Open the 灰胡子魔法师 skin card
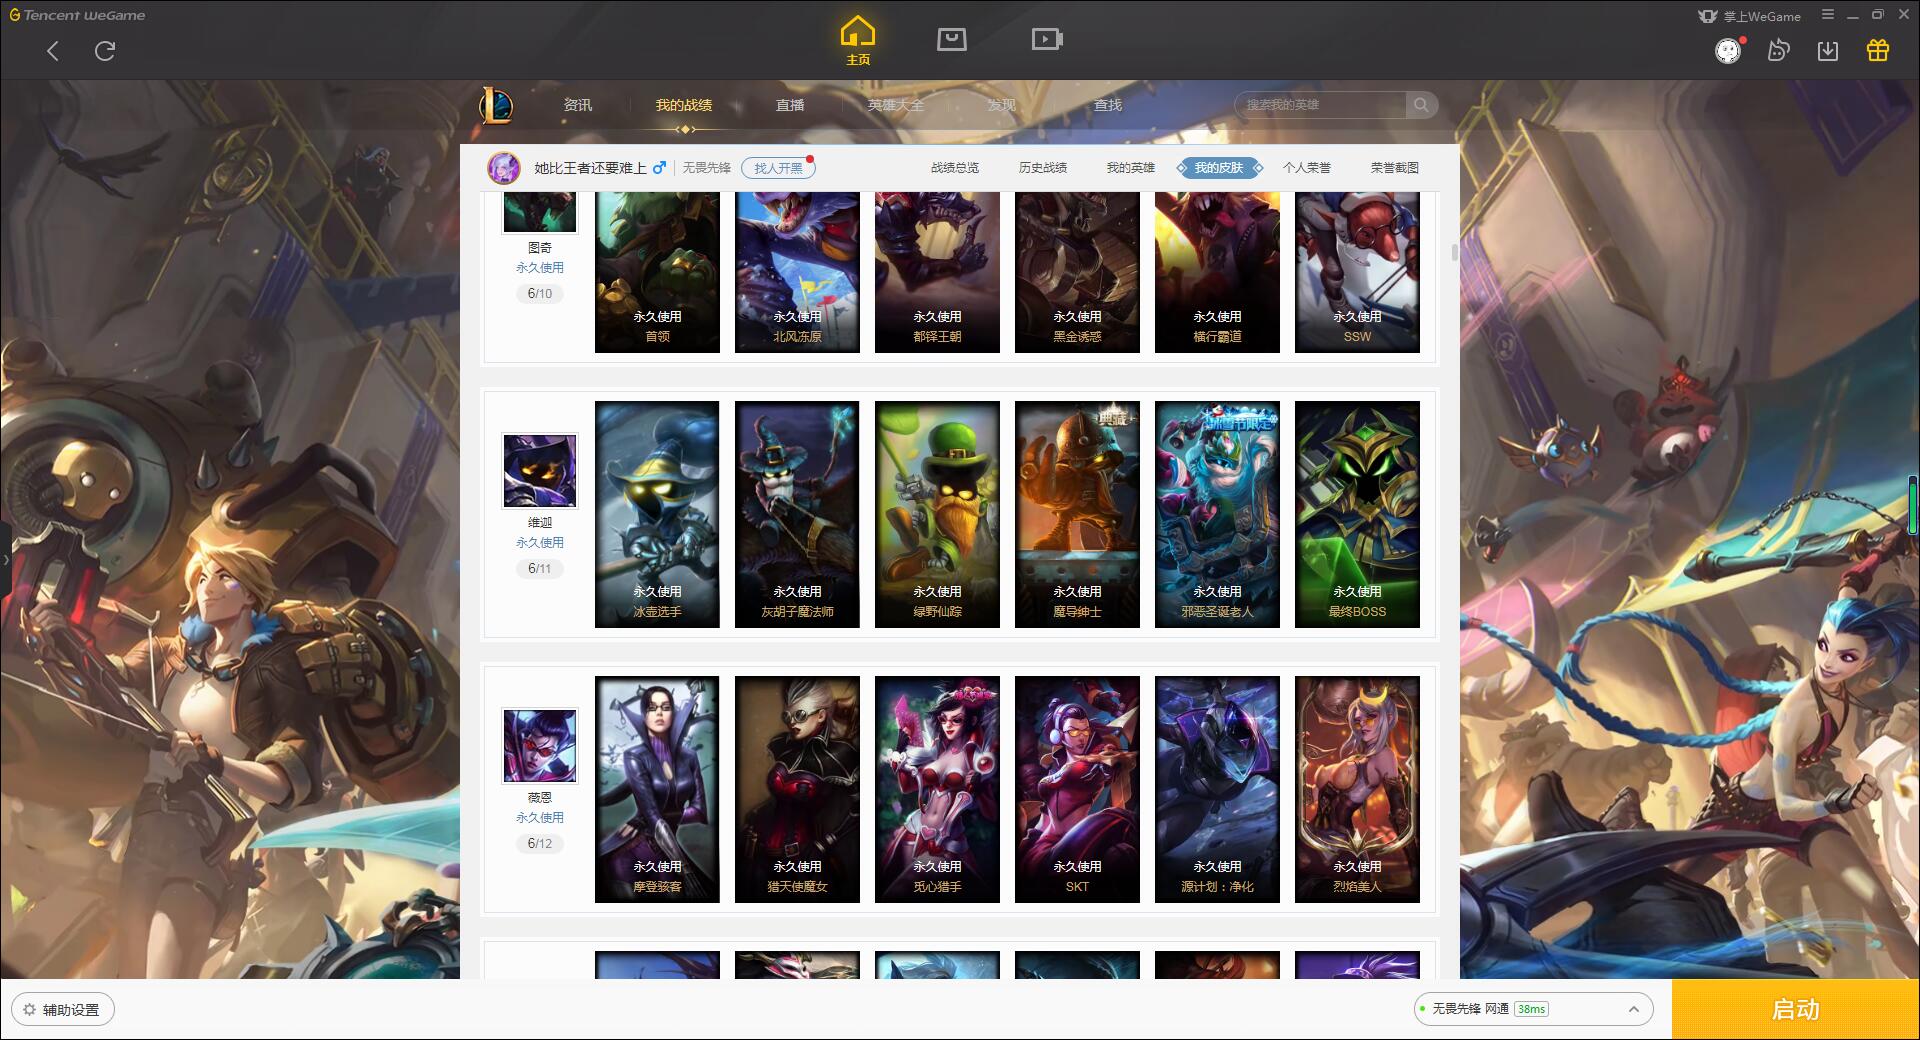1920x1040 pixels. point(797,515)
